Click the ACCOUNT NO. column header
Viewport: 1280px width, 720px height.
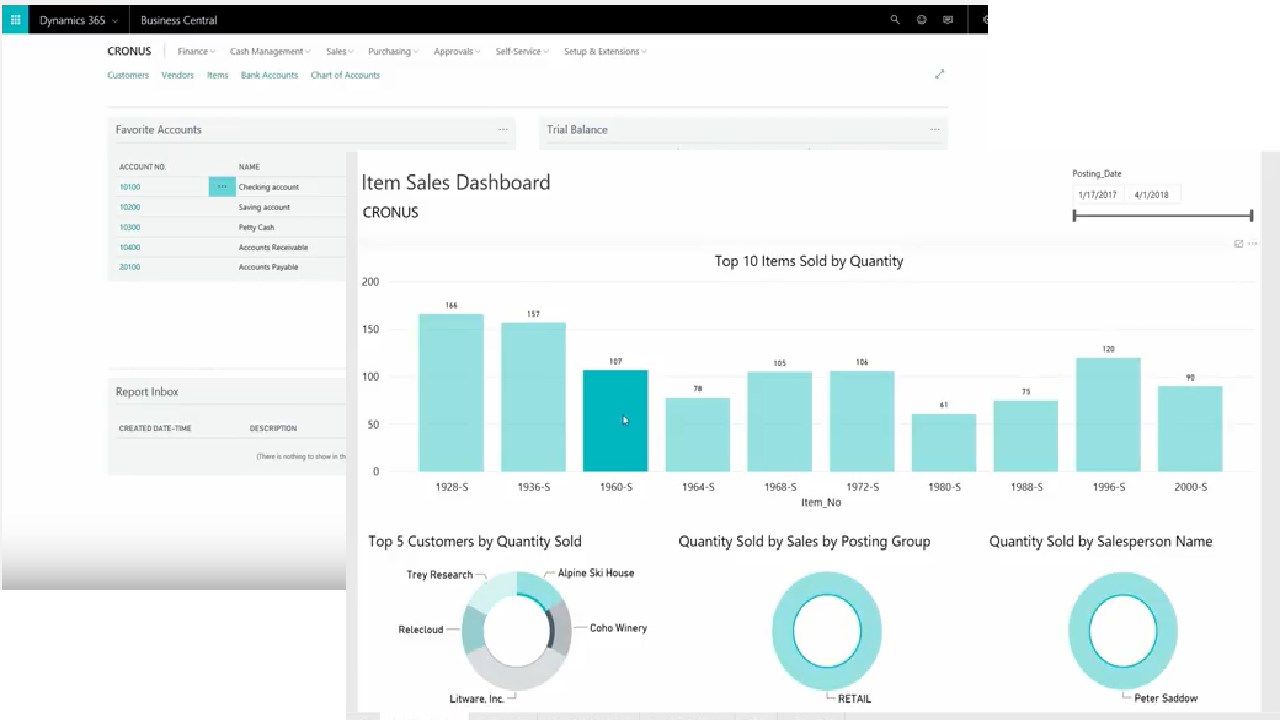pos(142,167)
